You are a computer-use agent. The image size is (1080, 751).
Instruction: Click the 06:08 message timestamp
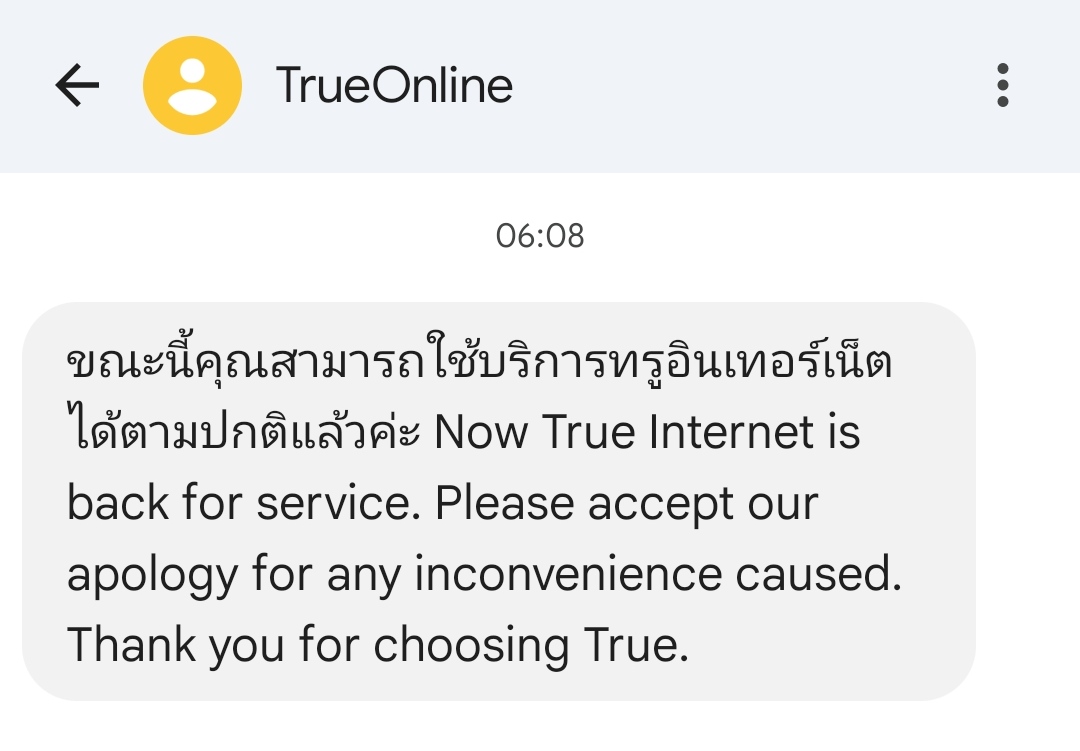540,236
